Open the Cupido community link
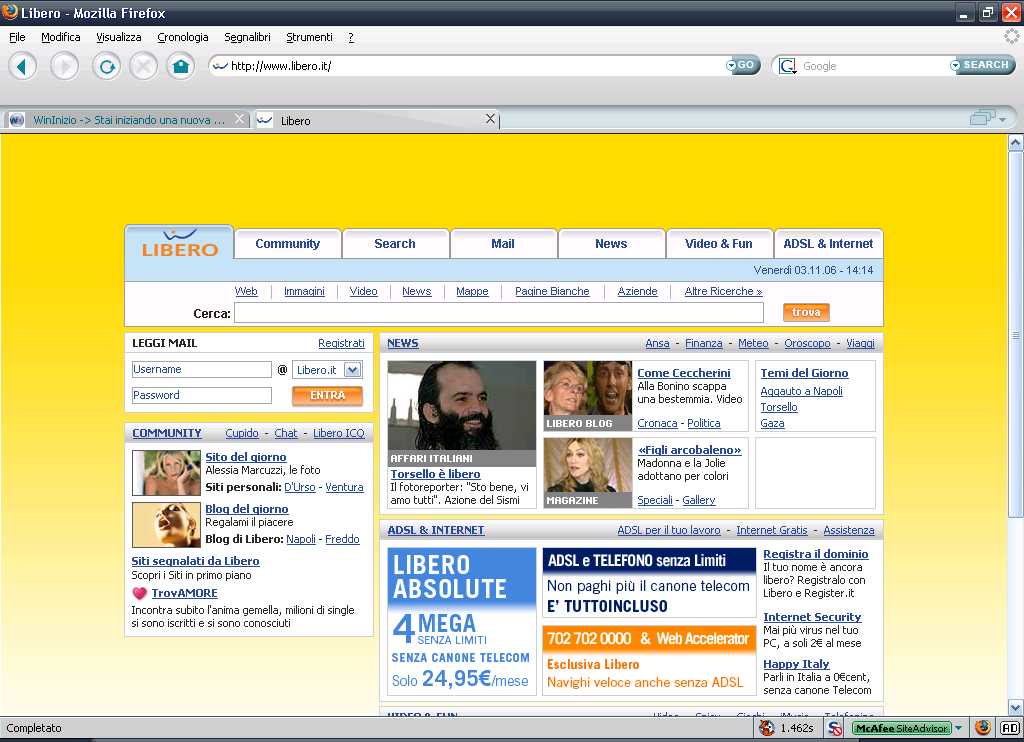Viewport: 1024px width, 742px height. click(x=242, y=433)
